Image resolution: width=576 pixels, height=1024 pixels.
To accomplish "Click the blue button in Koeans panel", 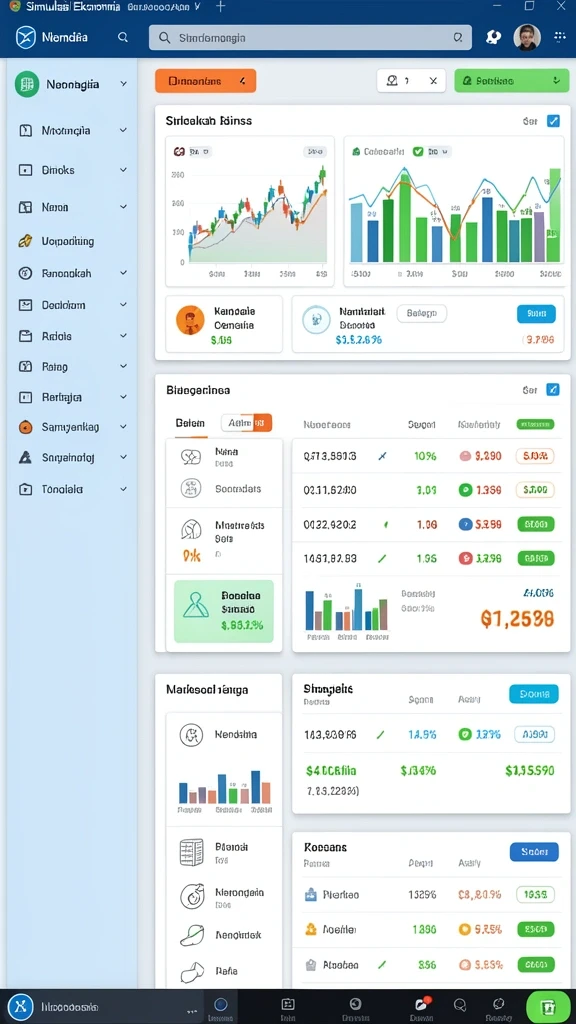I will point(534,852).
